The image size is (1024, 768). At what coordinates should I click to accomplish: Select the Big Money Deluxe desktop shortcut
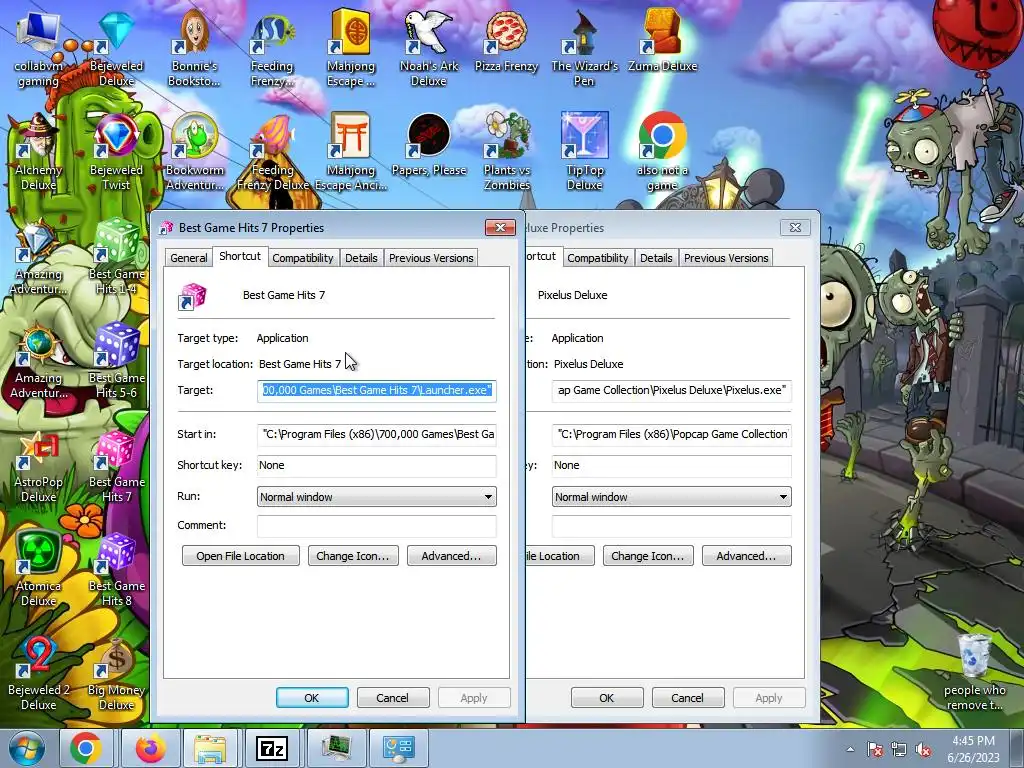click(116, 673)
